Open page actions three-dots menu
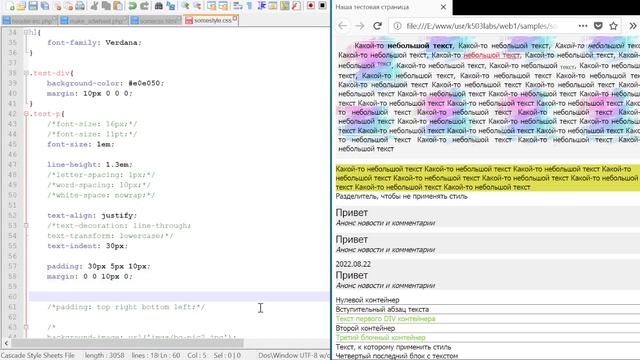640x360 pixels. click(x=583, y=26)
